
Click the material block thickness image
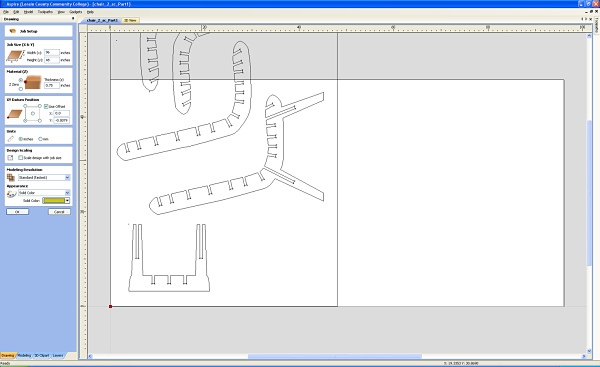[33, 83]
